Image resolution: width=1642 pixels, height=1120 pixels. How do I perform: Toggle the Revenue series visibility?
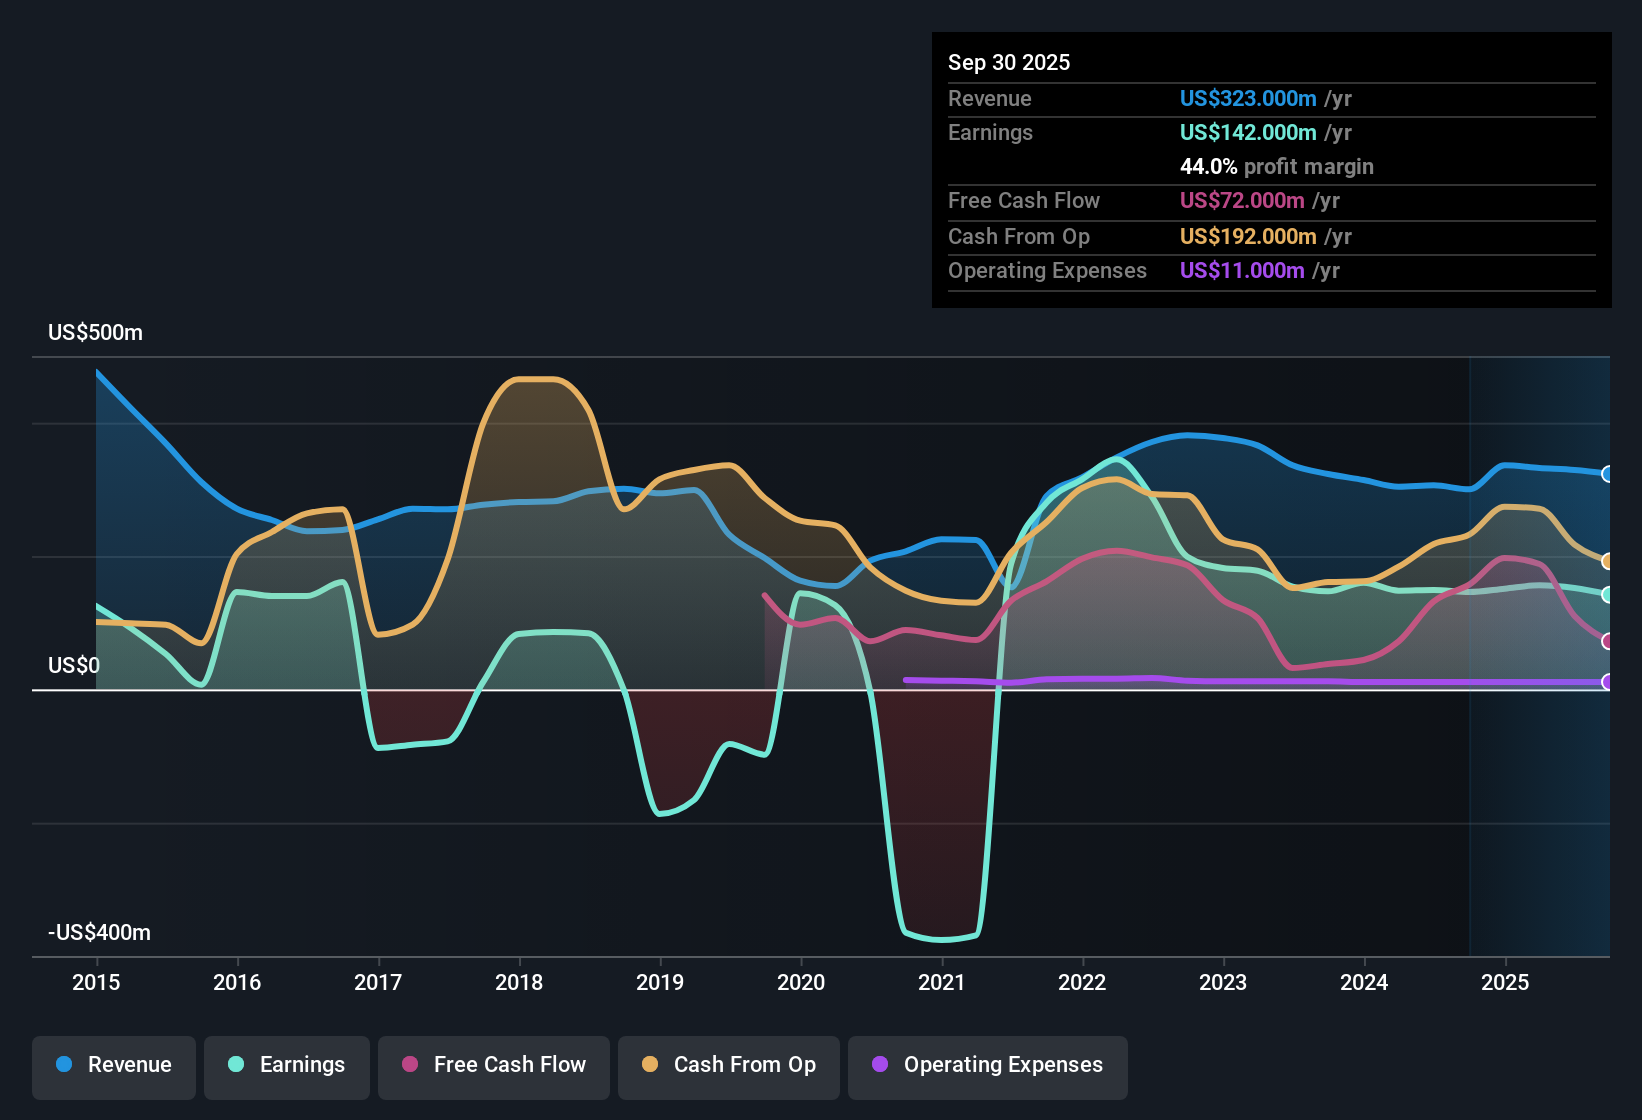[x=113, y=1065]
